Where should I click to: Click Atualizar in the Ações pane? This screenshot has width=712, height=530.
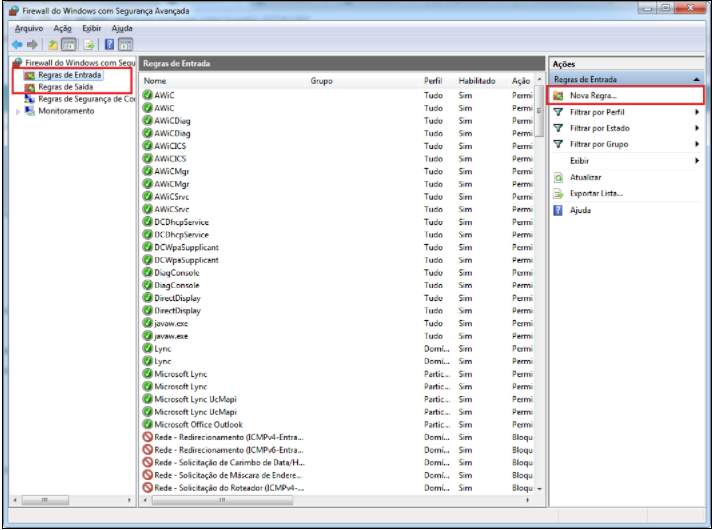click(x=585, y=178)
